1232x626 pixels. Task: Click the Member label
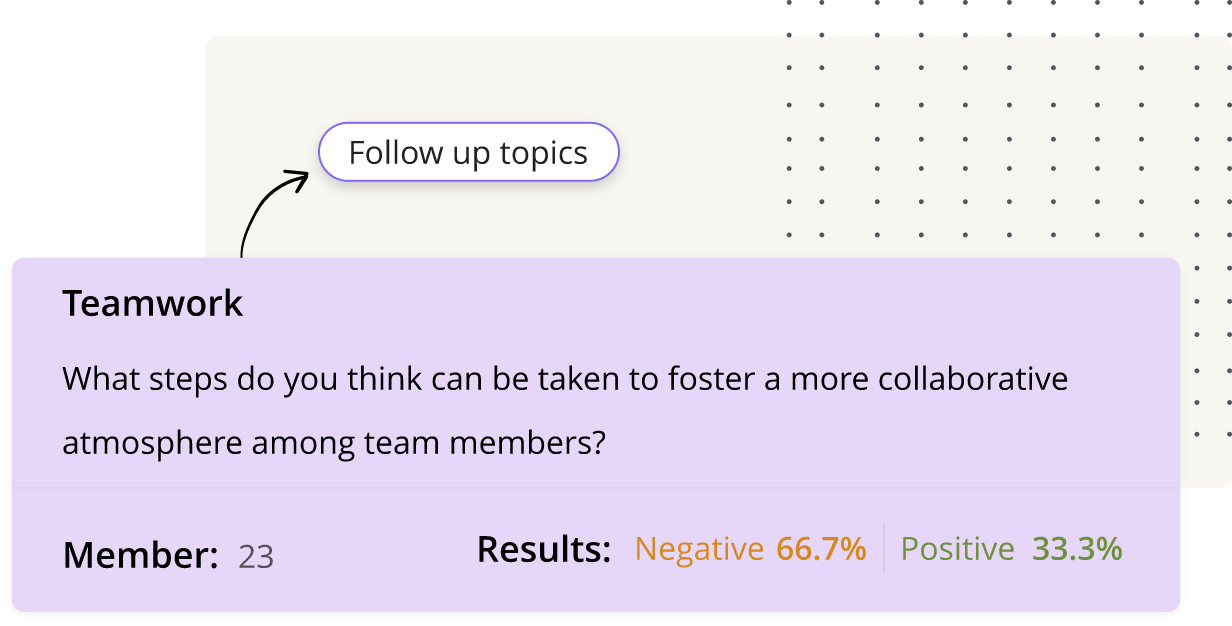pyautogui.click(x=141, y=555)
